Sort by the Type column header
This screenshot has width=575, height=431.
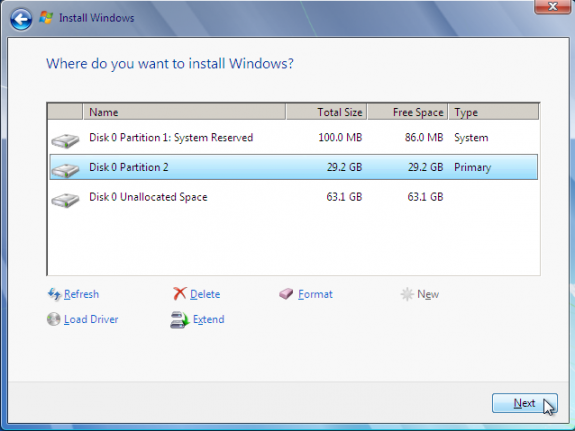pyautogui.click(x=494, y=112)
